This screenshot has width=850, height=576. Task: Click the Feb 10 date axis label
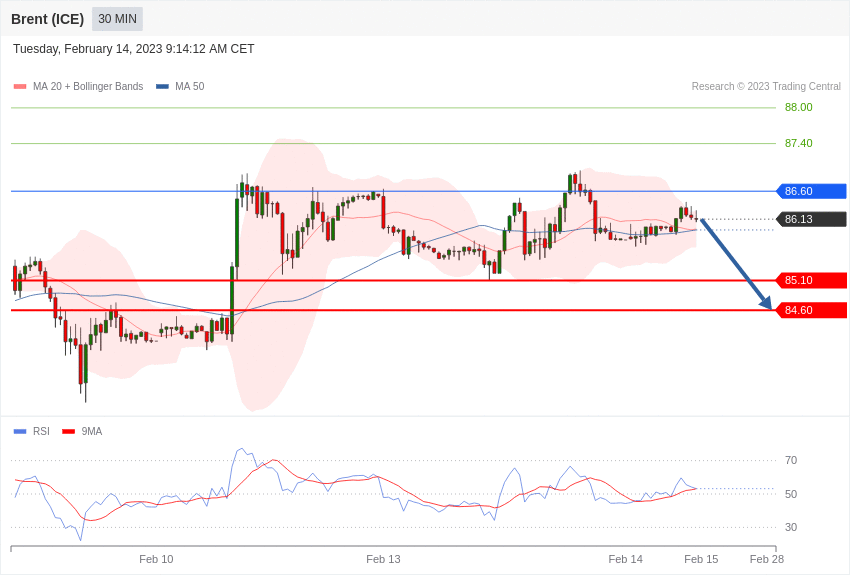point(156,559)
